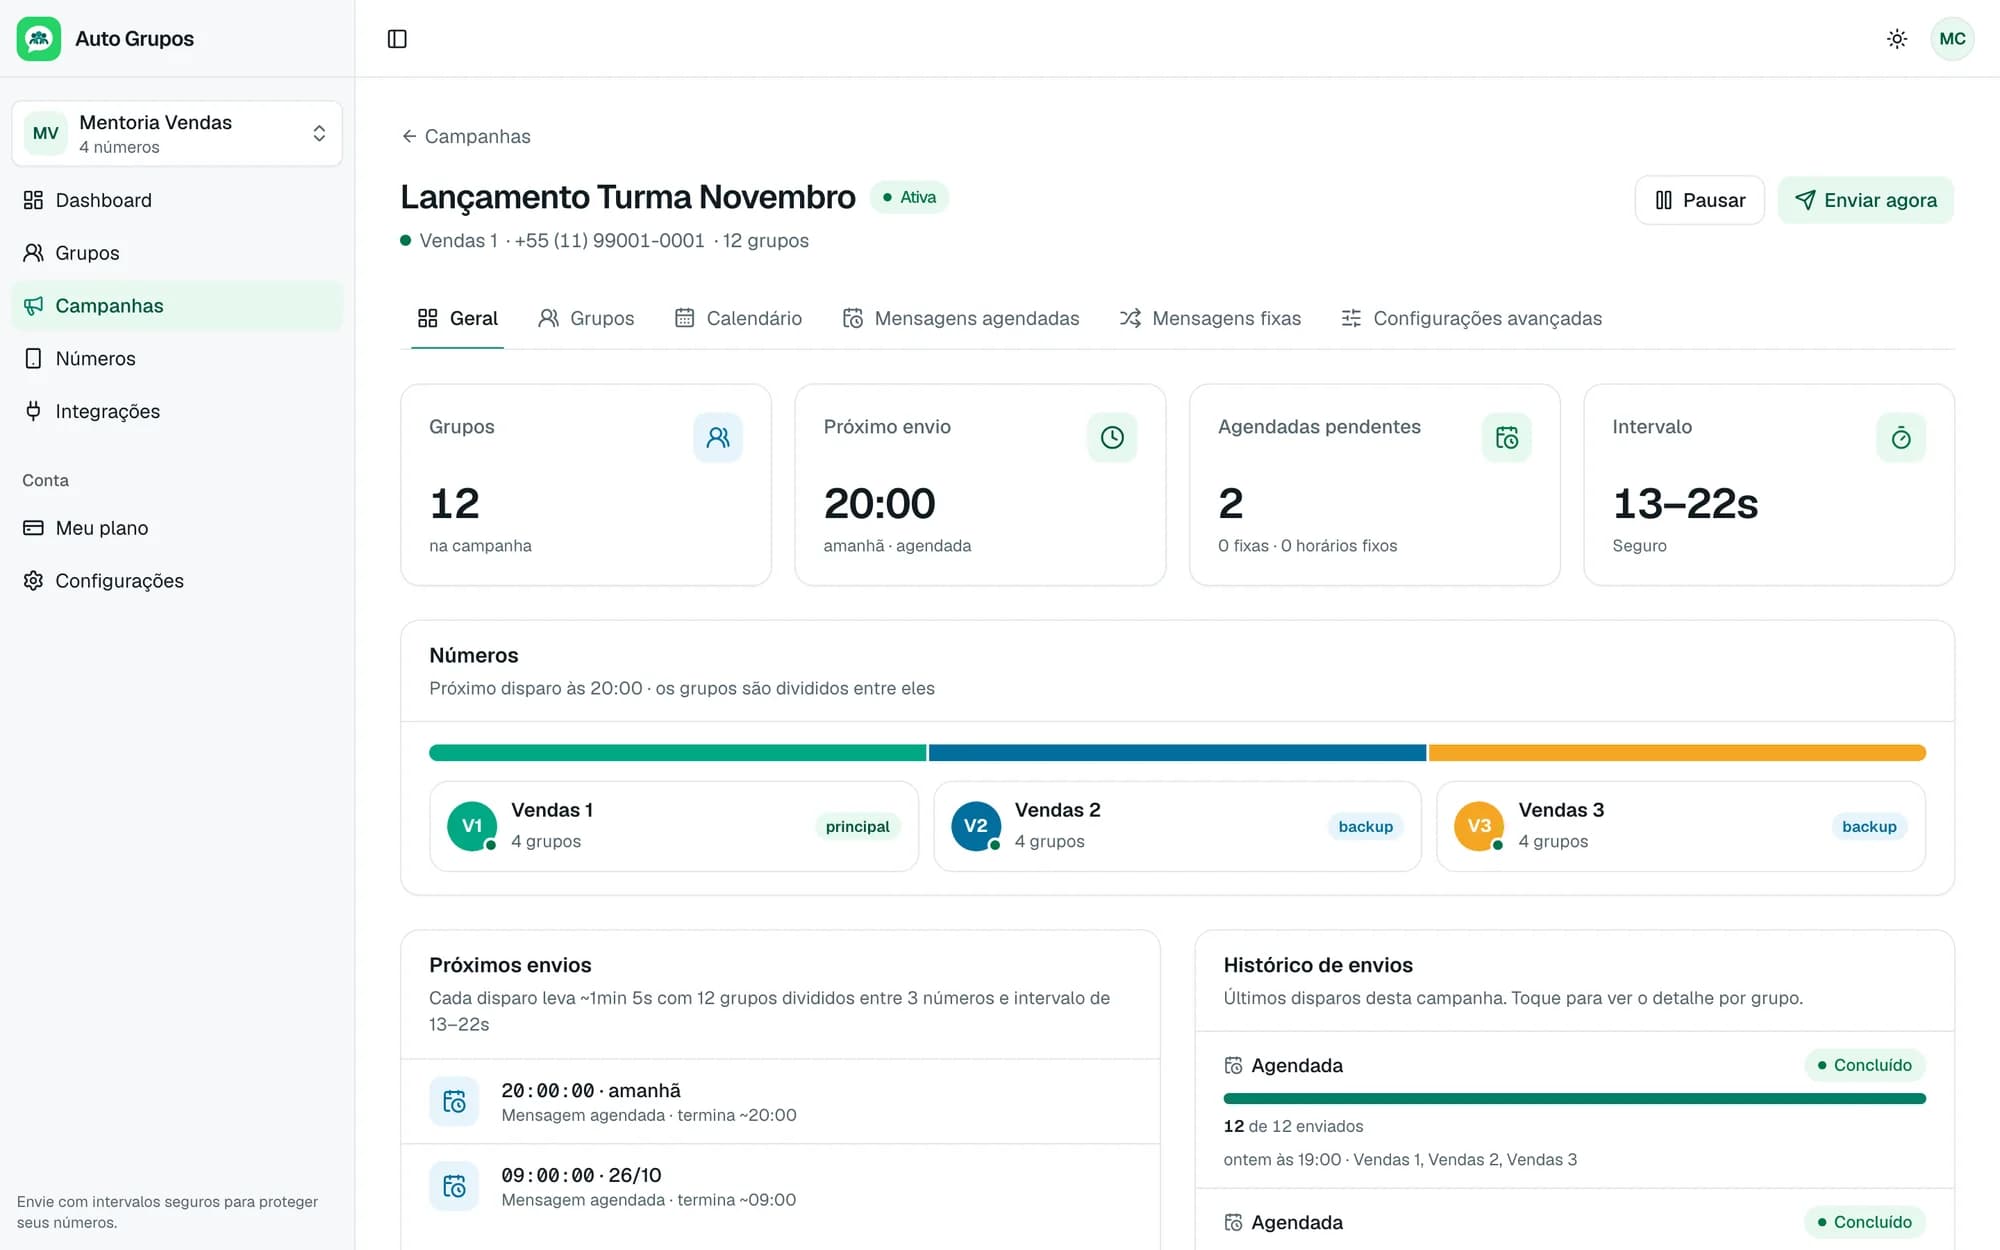Image resolution: width=2000 pixels, height=1250 pixels.
Task: Open Meu plano in the sidebar
Action: [177, 528]
